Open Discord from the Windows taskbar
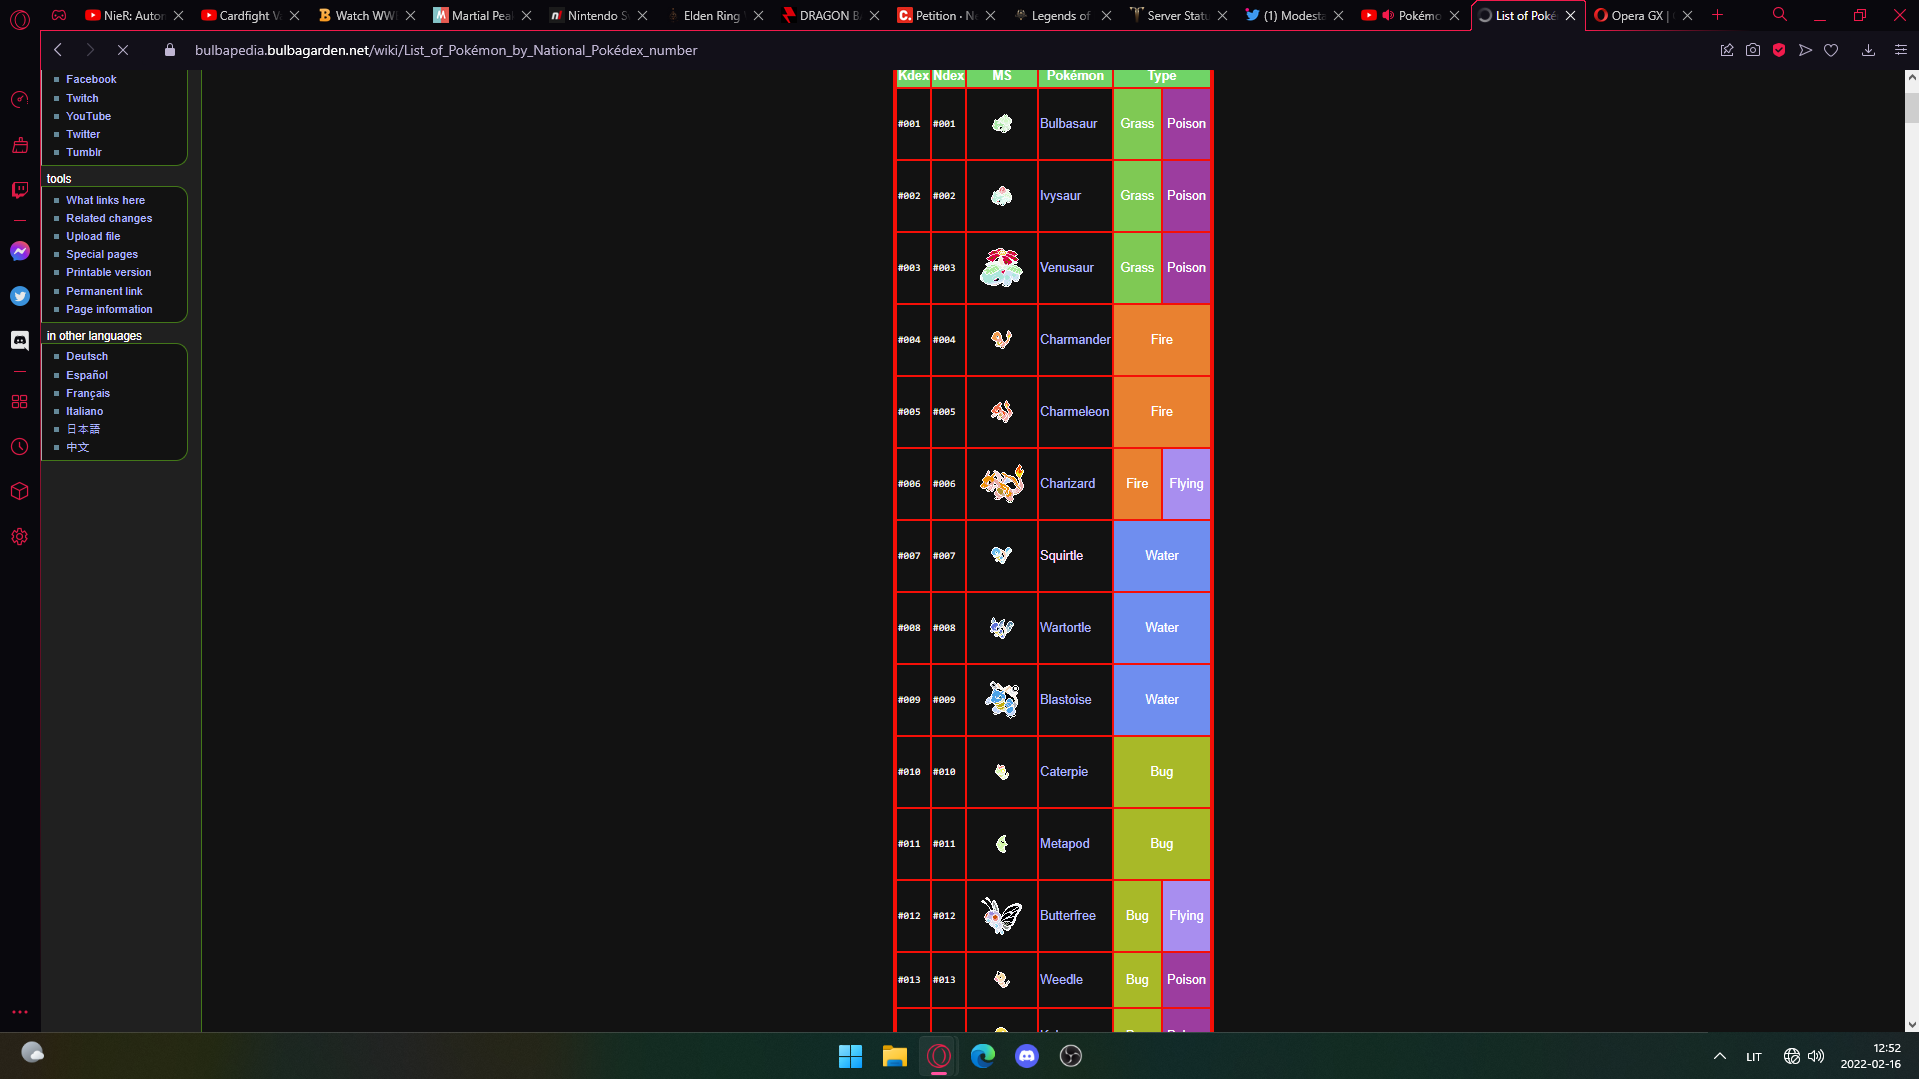Screen dimensions: 1919x1079 pyautogui.click(x=1026, y=1056)
